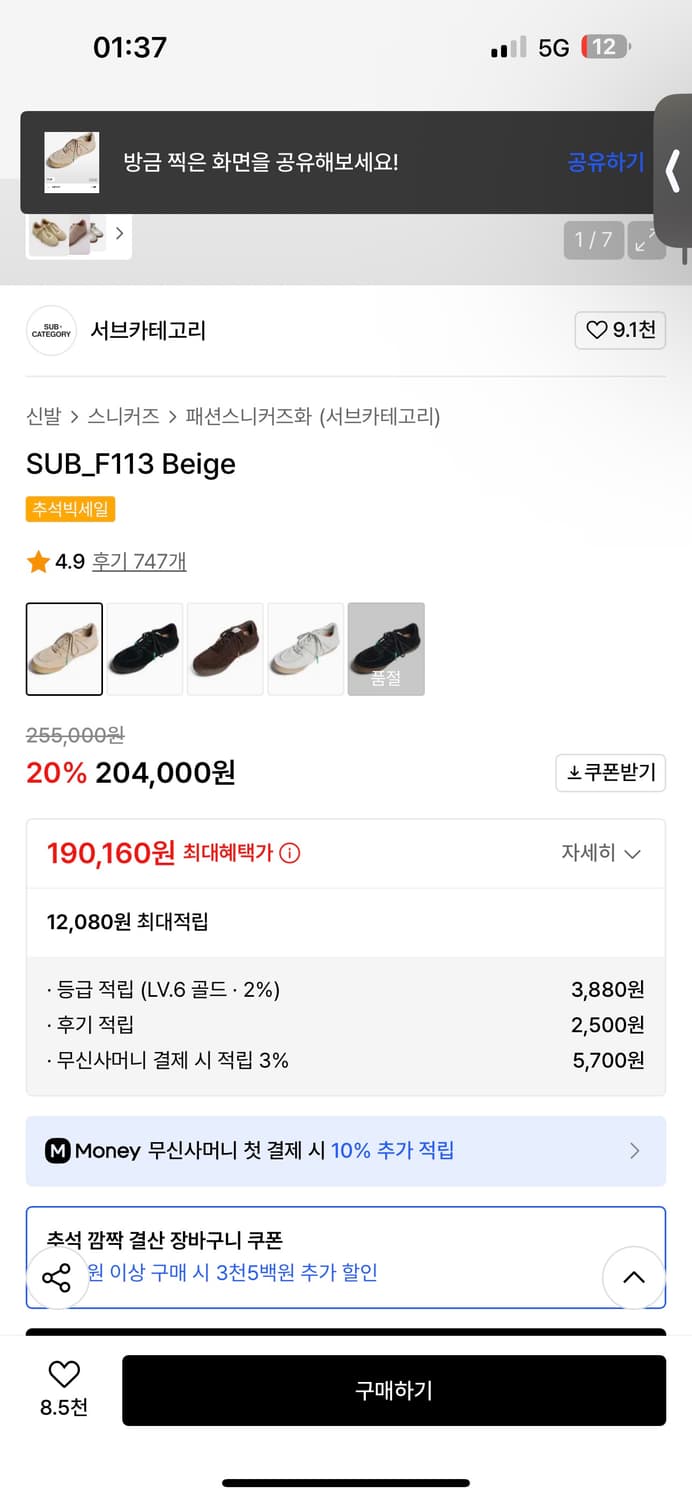Tap 공유하기 in the screenshot banner
This screenshot has width=692, height=1500.
[605, 162]
